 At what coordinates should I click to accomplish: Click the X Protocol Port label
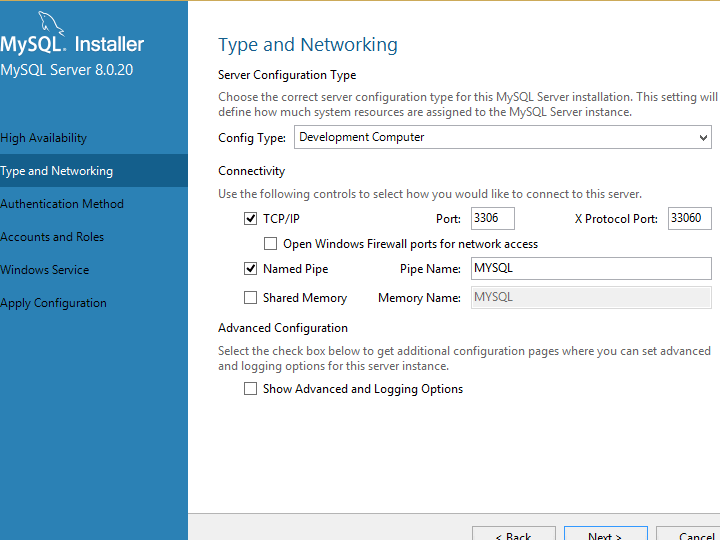(616, 219)
